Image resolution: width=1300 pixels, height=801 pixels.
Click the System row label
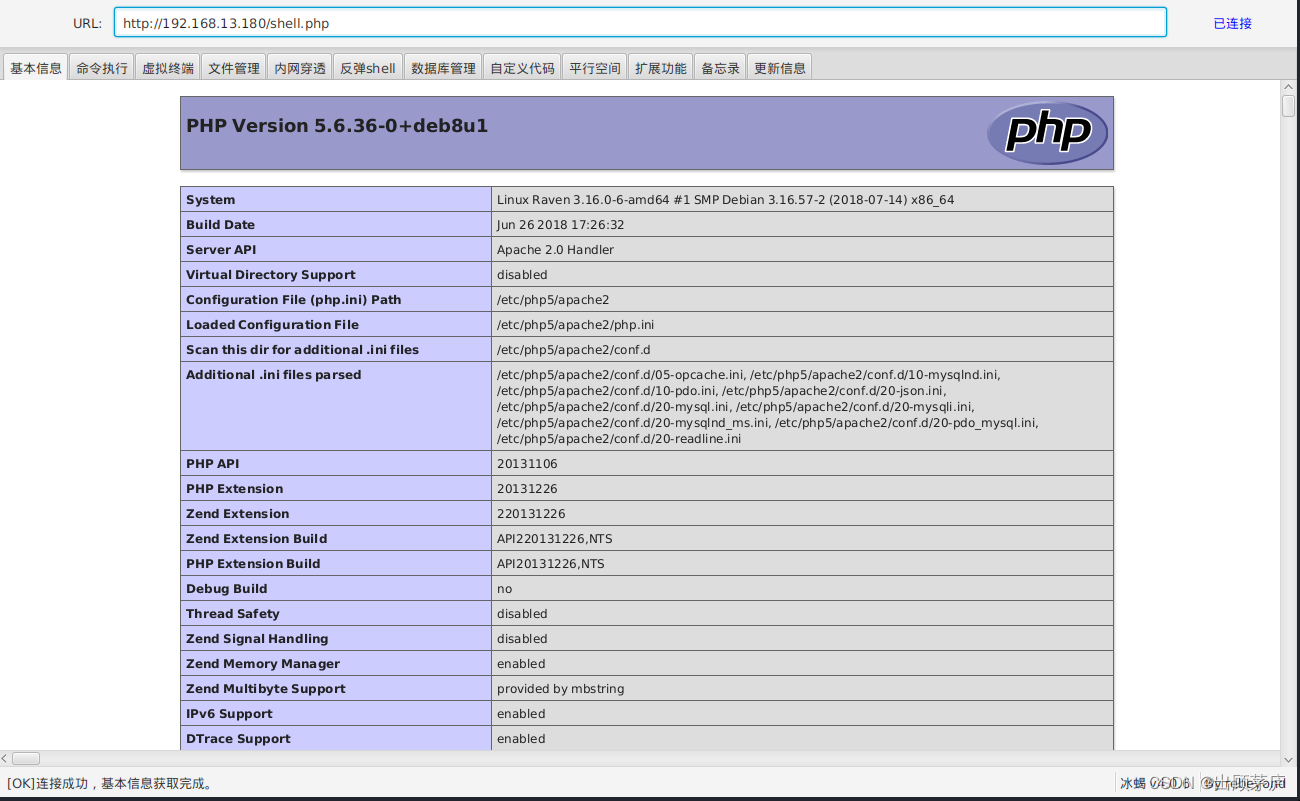pyautogui.click(x=210, y=200)
